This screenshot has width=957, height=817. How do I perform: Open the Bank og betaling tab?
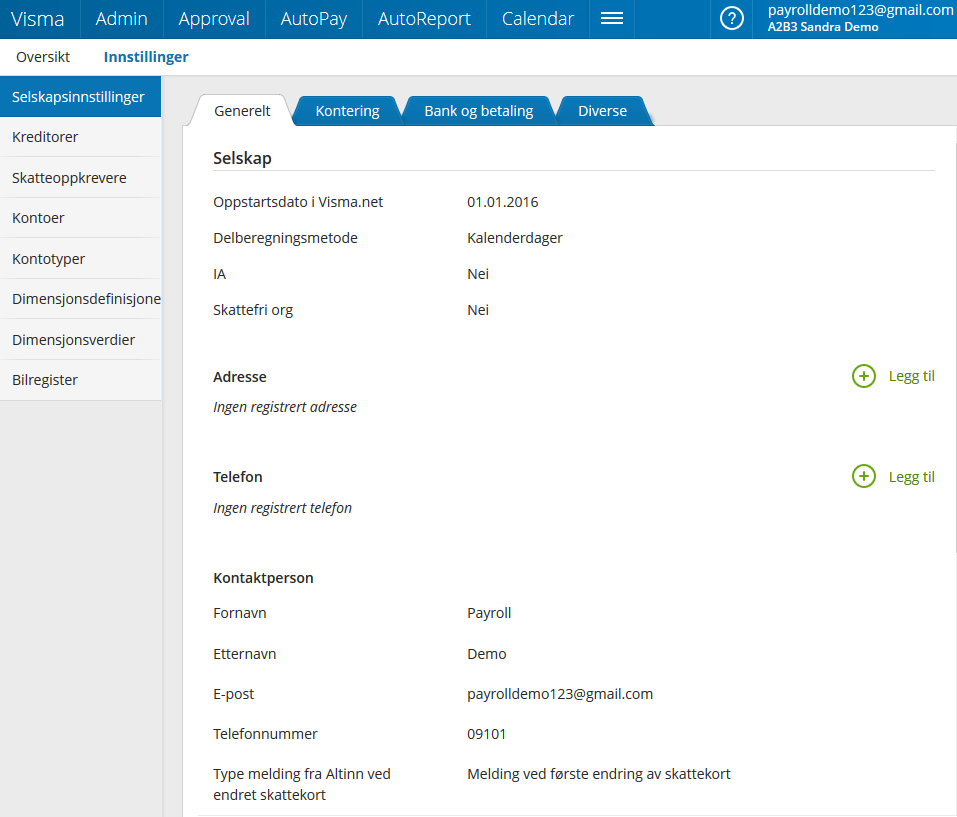point(478,111)
